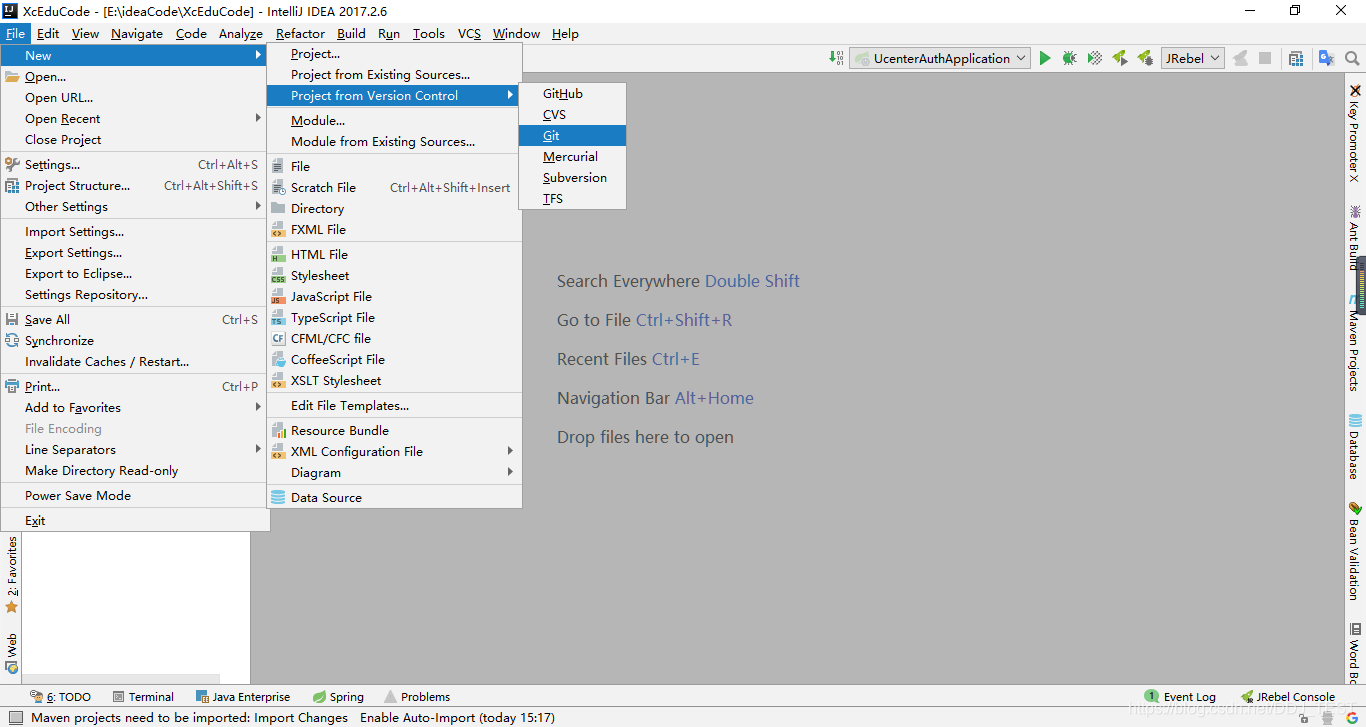1366x727 pixels.
Task: Toggle Power Save Mode
Action: click(x=135, y=495)
